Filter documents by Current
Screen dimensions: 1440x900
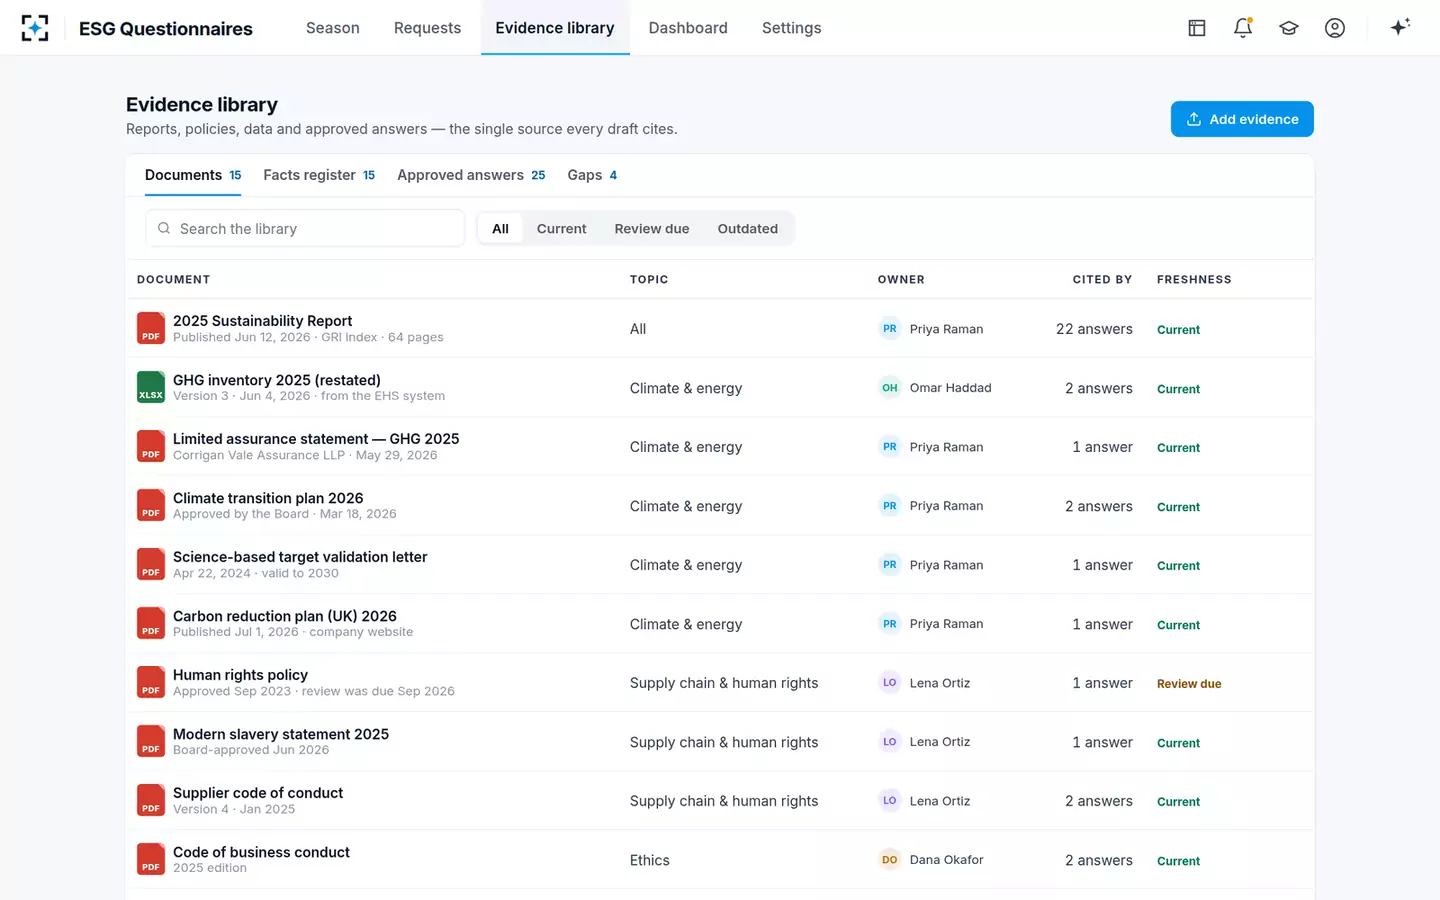coord(561,229)
